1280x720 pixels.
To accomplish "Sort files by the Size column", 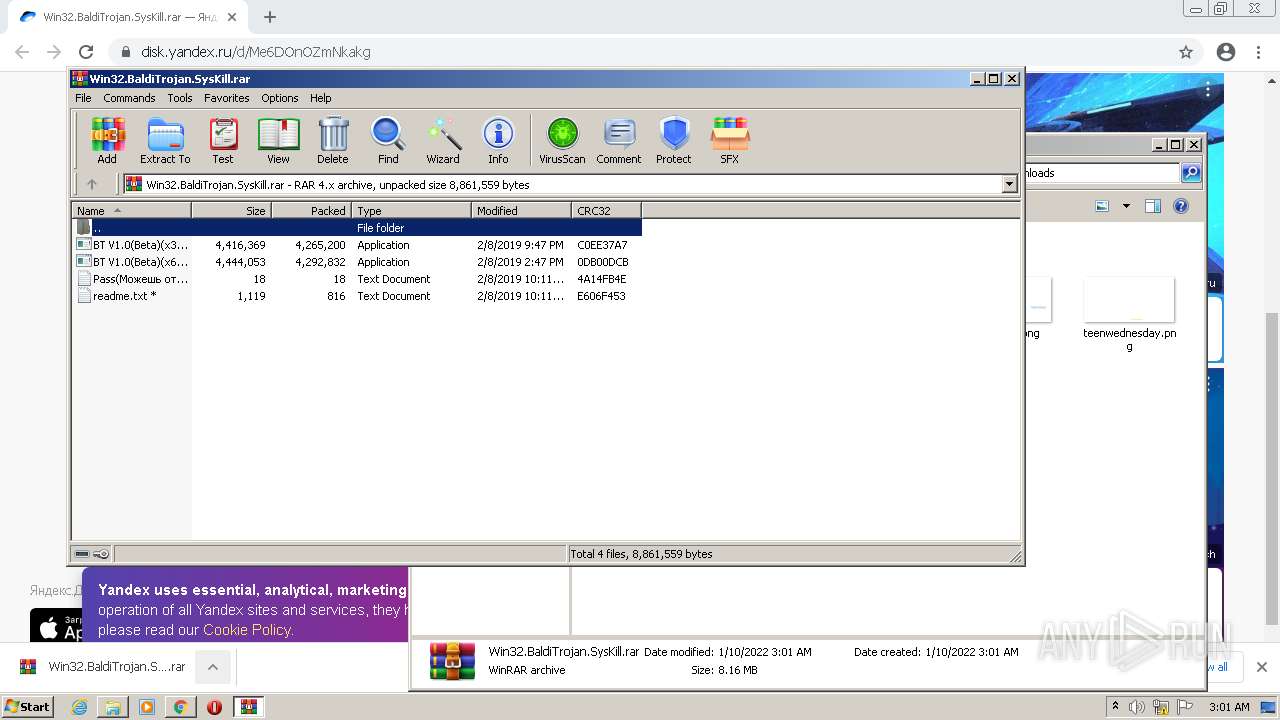I will tap(231, 211).
